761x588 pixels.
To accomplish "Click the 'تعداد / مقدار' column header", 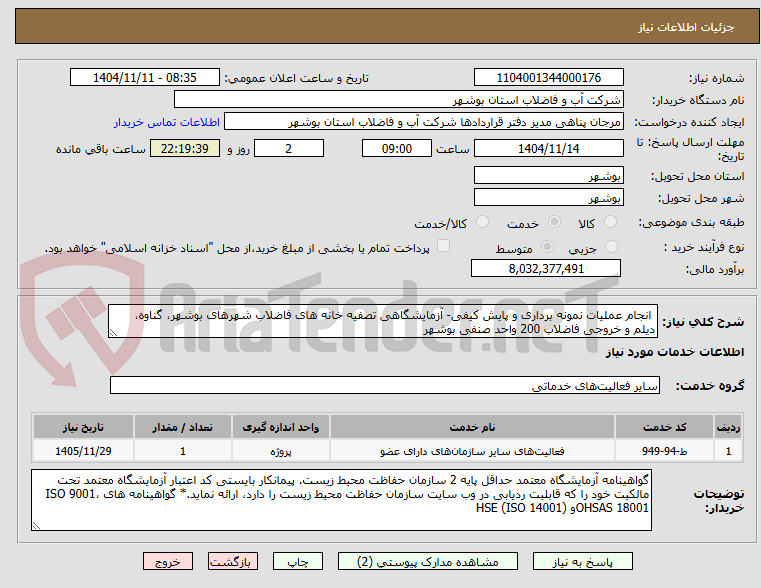I will point(182,427).
